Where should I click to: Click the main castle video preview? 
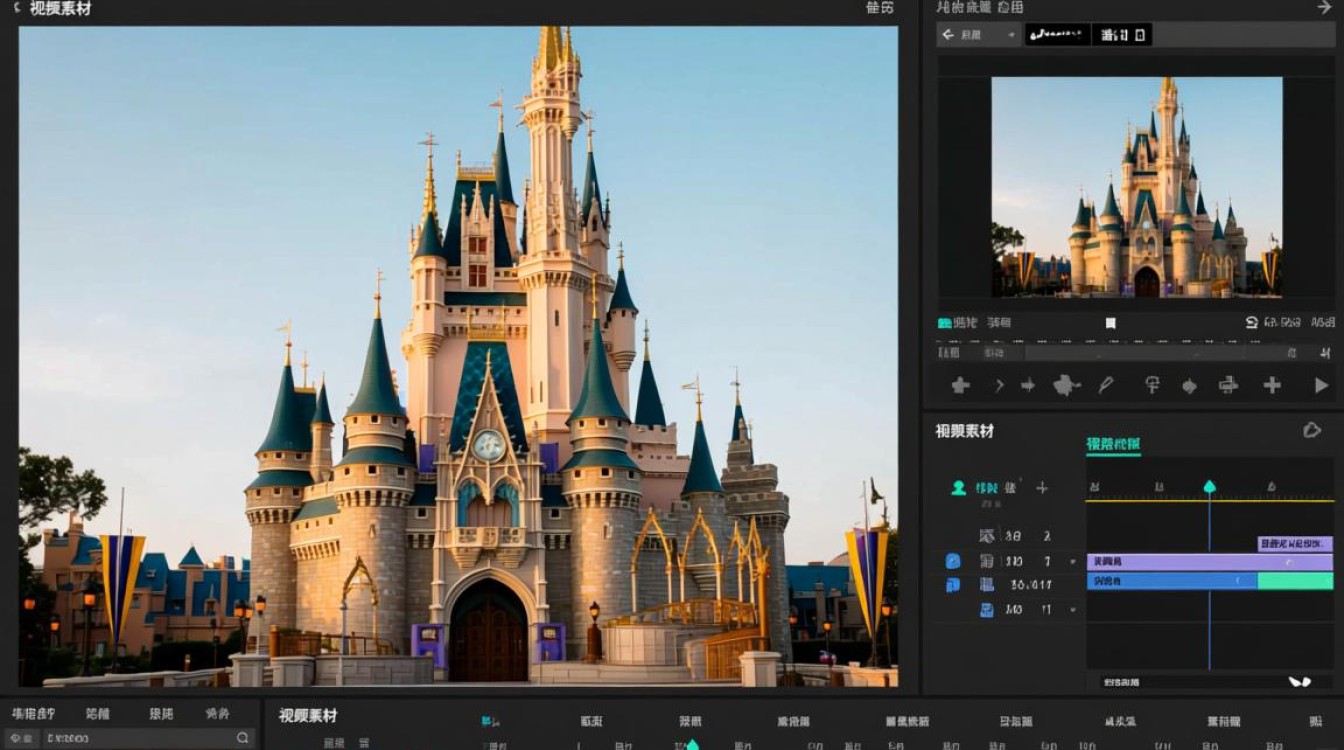[458, 356]
